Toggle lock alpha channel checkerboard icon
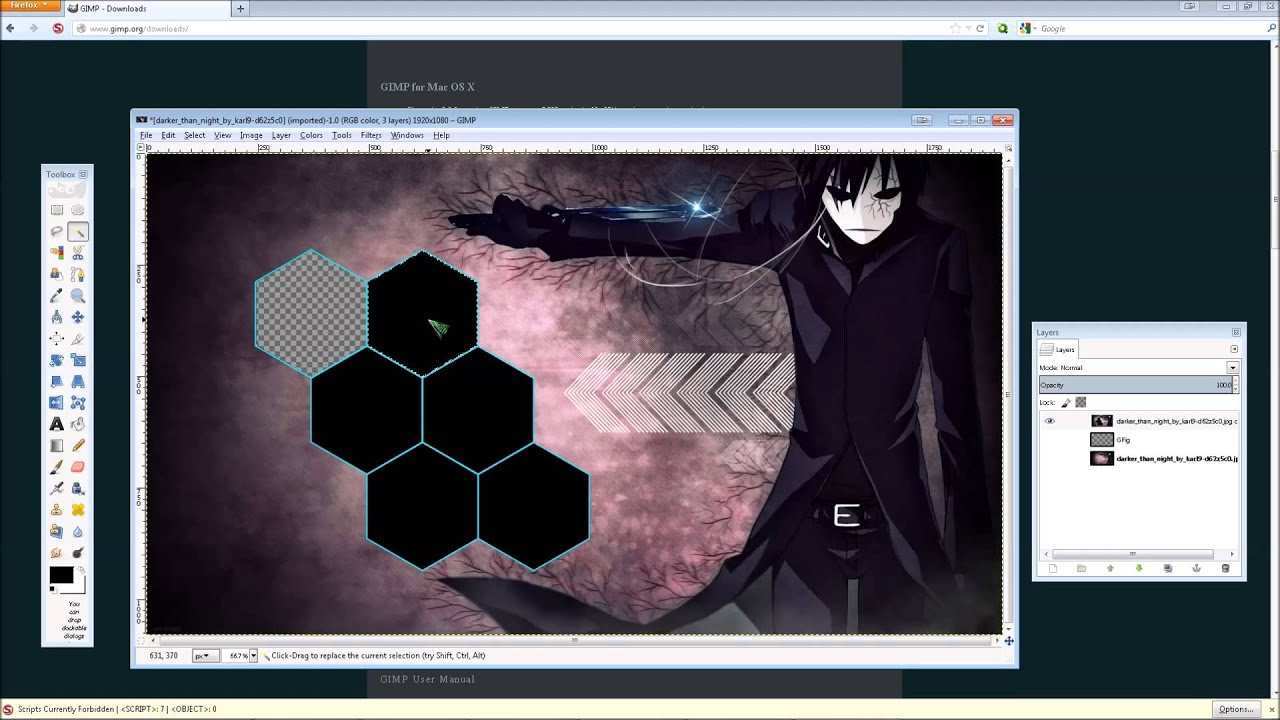The image size is (1280, 720). 1081,403
